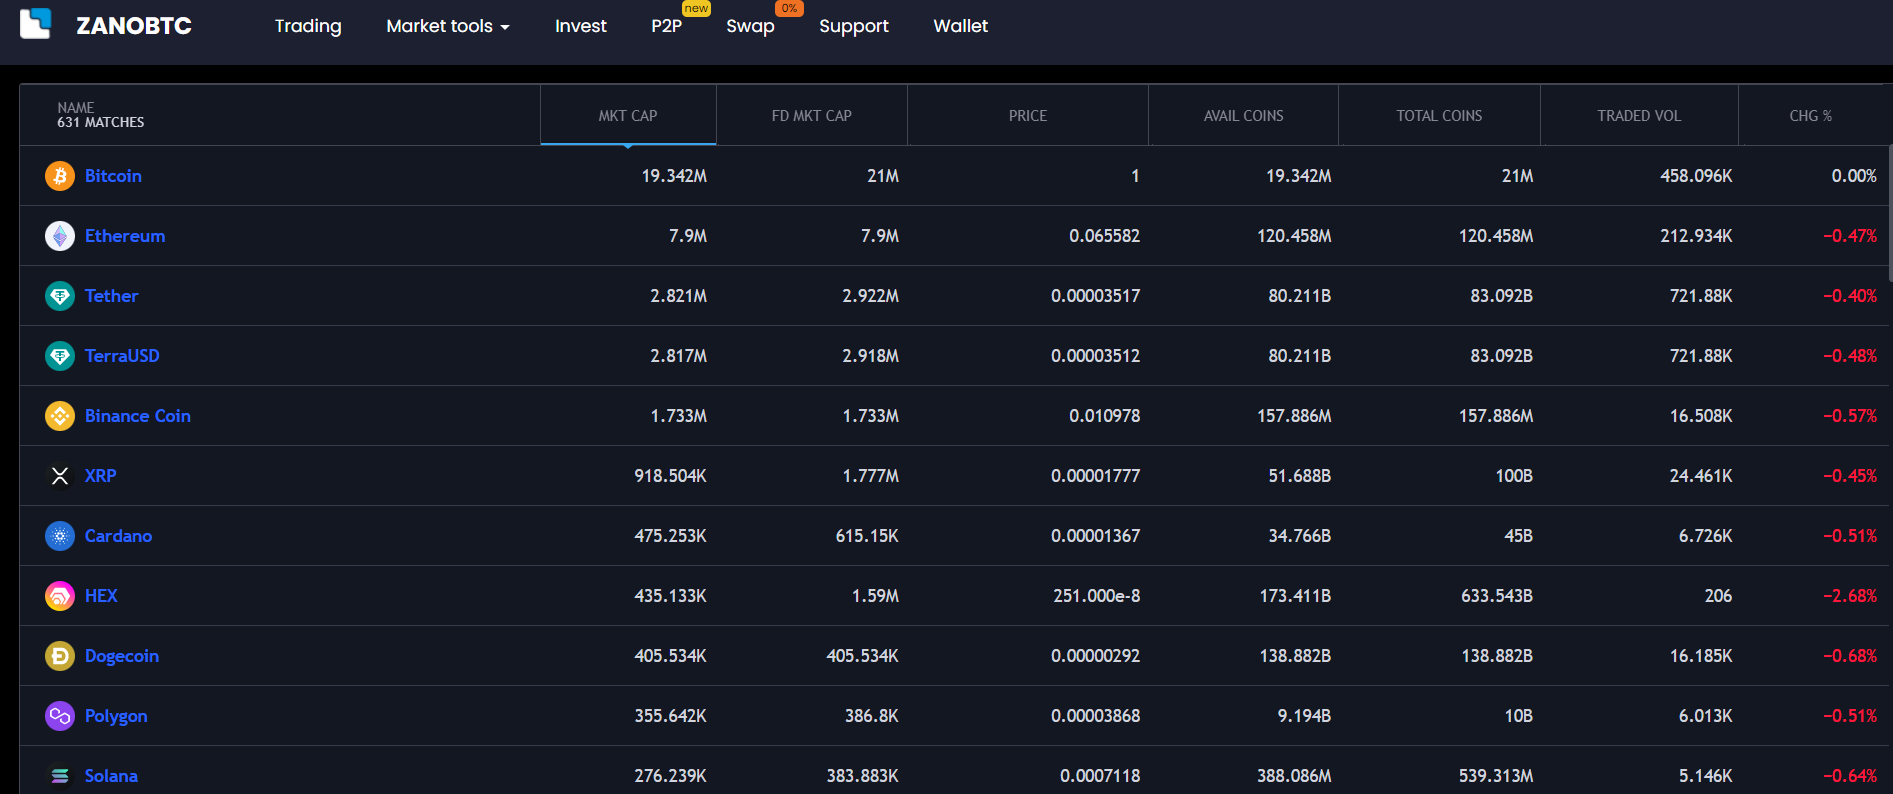This screenshot has width=1893, height=794.
Task: Click Solana available coins 388.086M
Action: 1294,776
